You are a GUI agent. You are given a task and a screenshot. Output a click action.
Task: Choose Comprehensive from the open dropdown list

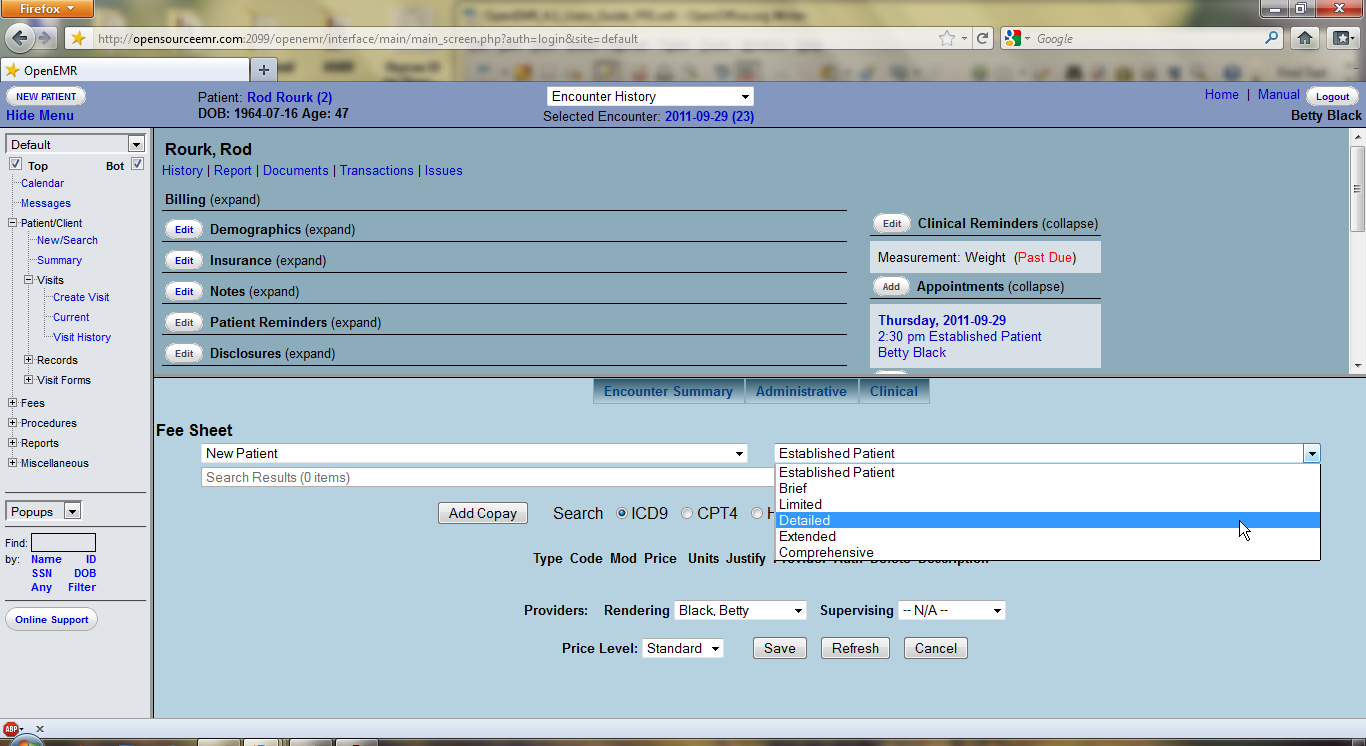pos(826,552)
